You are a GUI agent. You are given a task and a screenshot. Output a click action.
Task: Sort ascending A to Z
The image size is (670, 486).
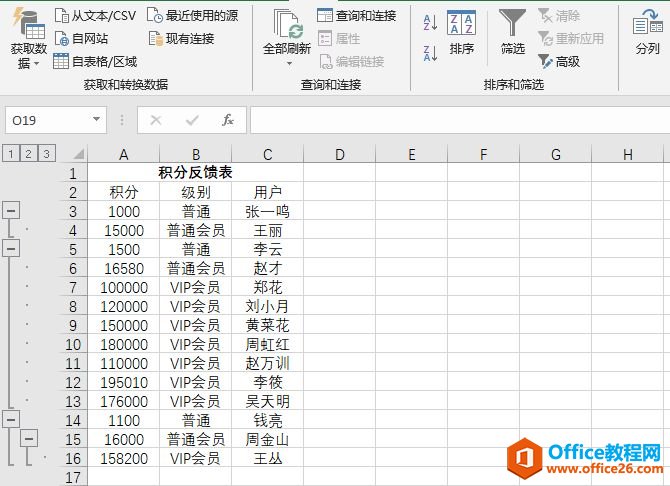point(430,22)
